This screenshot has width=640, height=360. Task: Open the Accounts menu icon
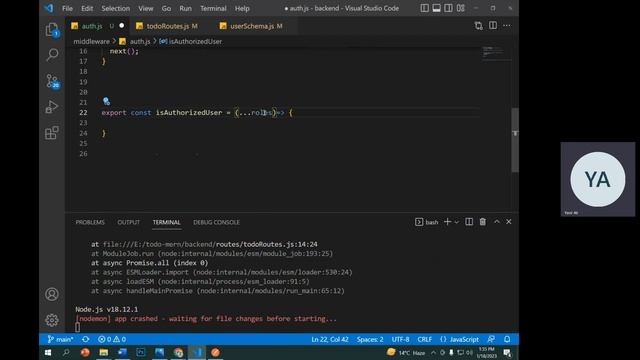tap(52, 294)
